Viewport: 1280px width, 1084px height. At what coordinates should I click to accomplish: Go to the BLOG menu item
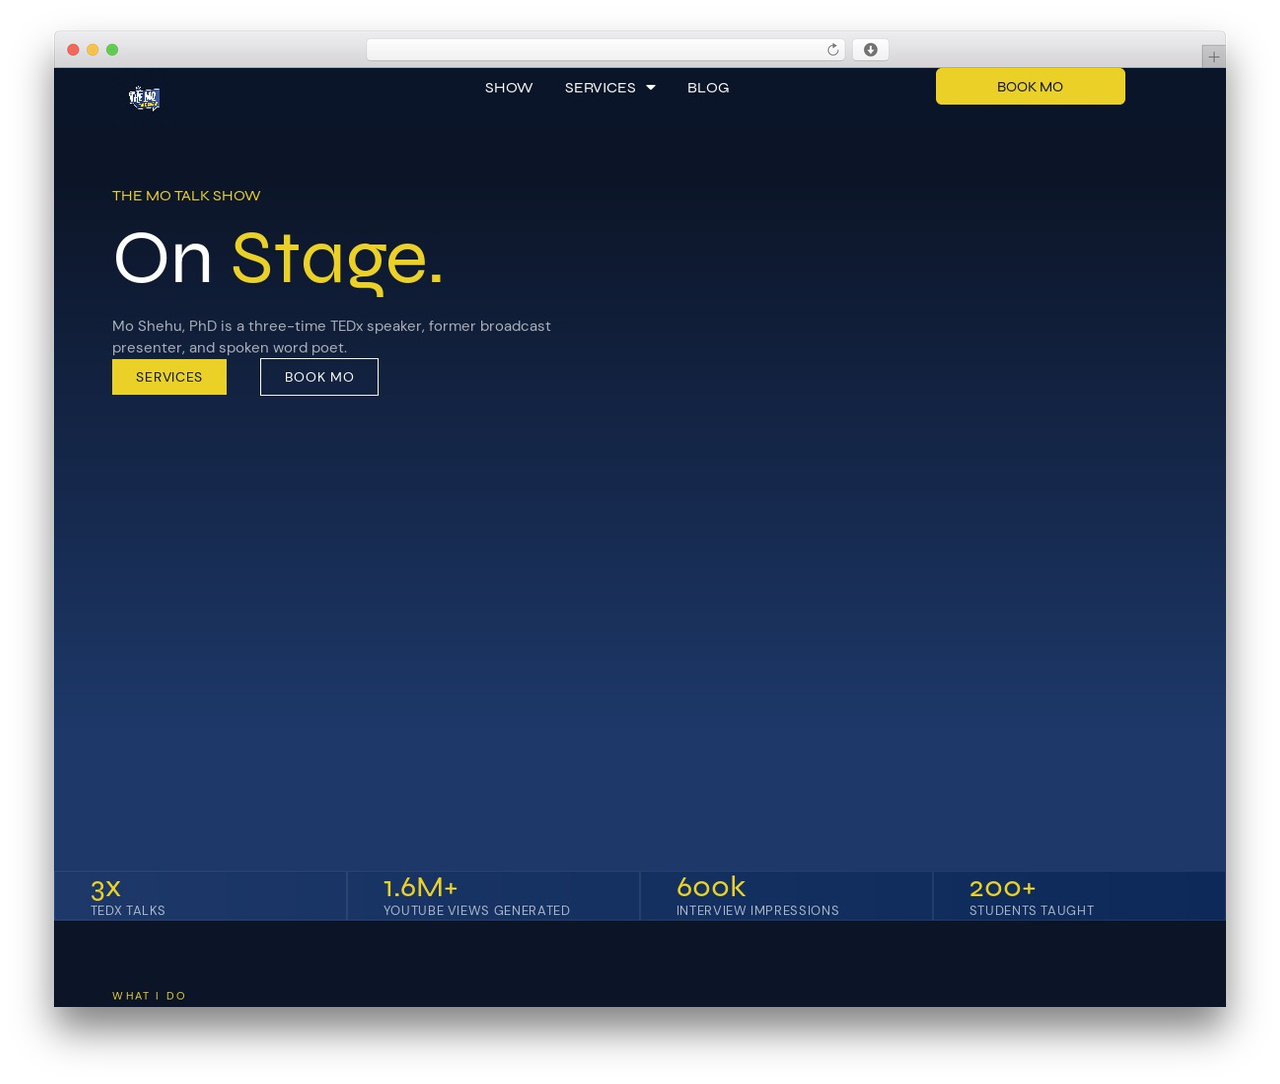click(708, 88)
